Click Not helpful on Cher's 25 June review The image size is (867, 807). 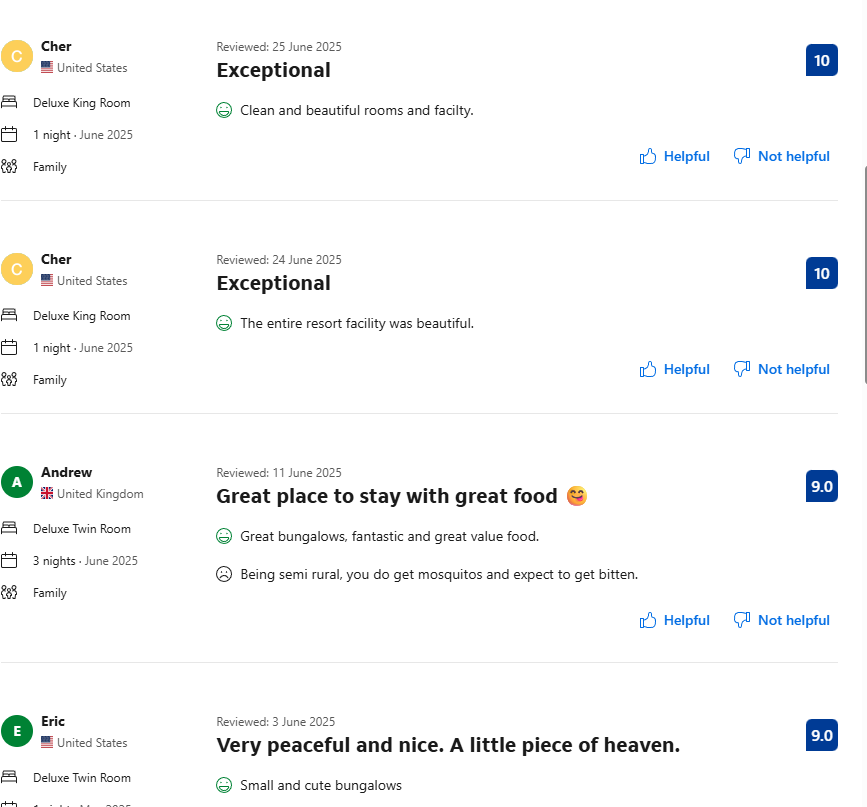(782, 156)
